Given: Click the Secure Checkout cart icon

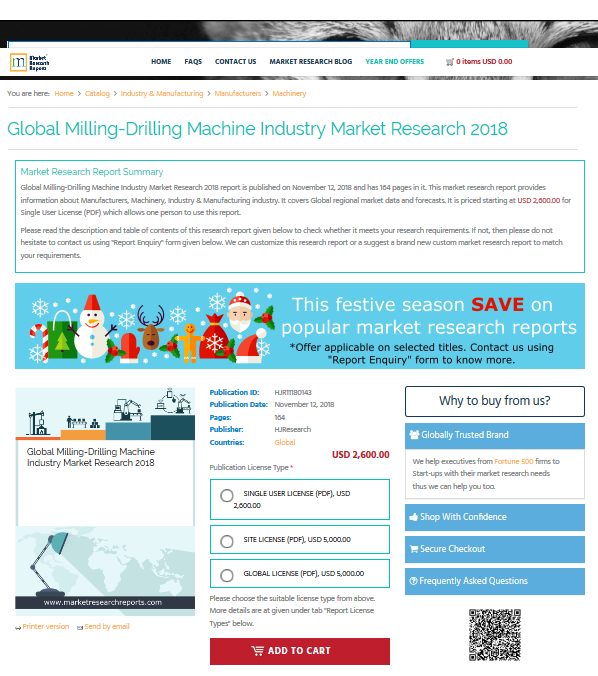Looking at the screenshot, I should click(414, 549).
